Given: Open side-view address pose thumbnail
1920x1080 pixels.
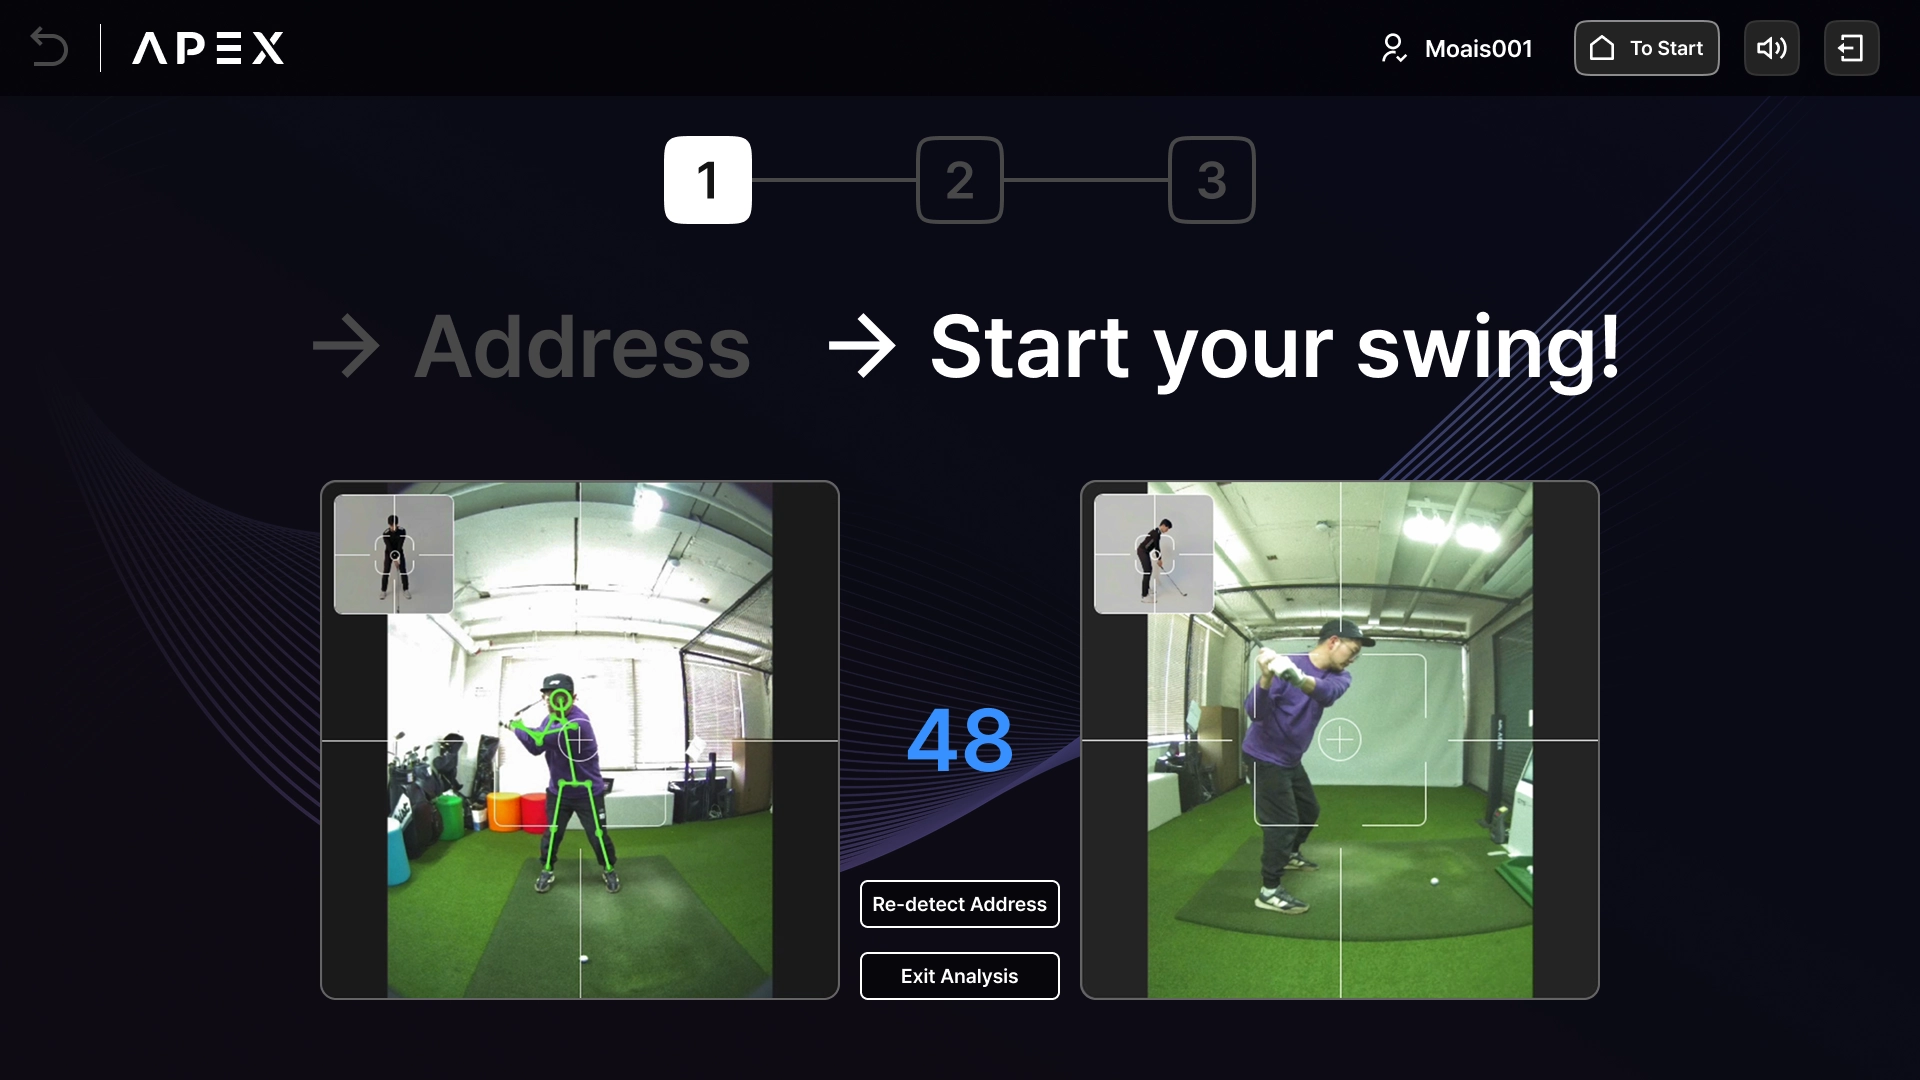Looking at the screenshot, I should pos(1154,554).
